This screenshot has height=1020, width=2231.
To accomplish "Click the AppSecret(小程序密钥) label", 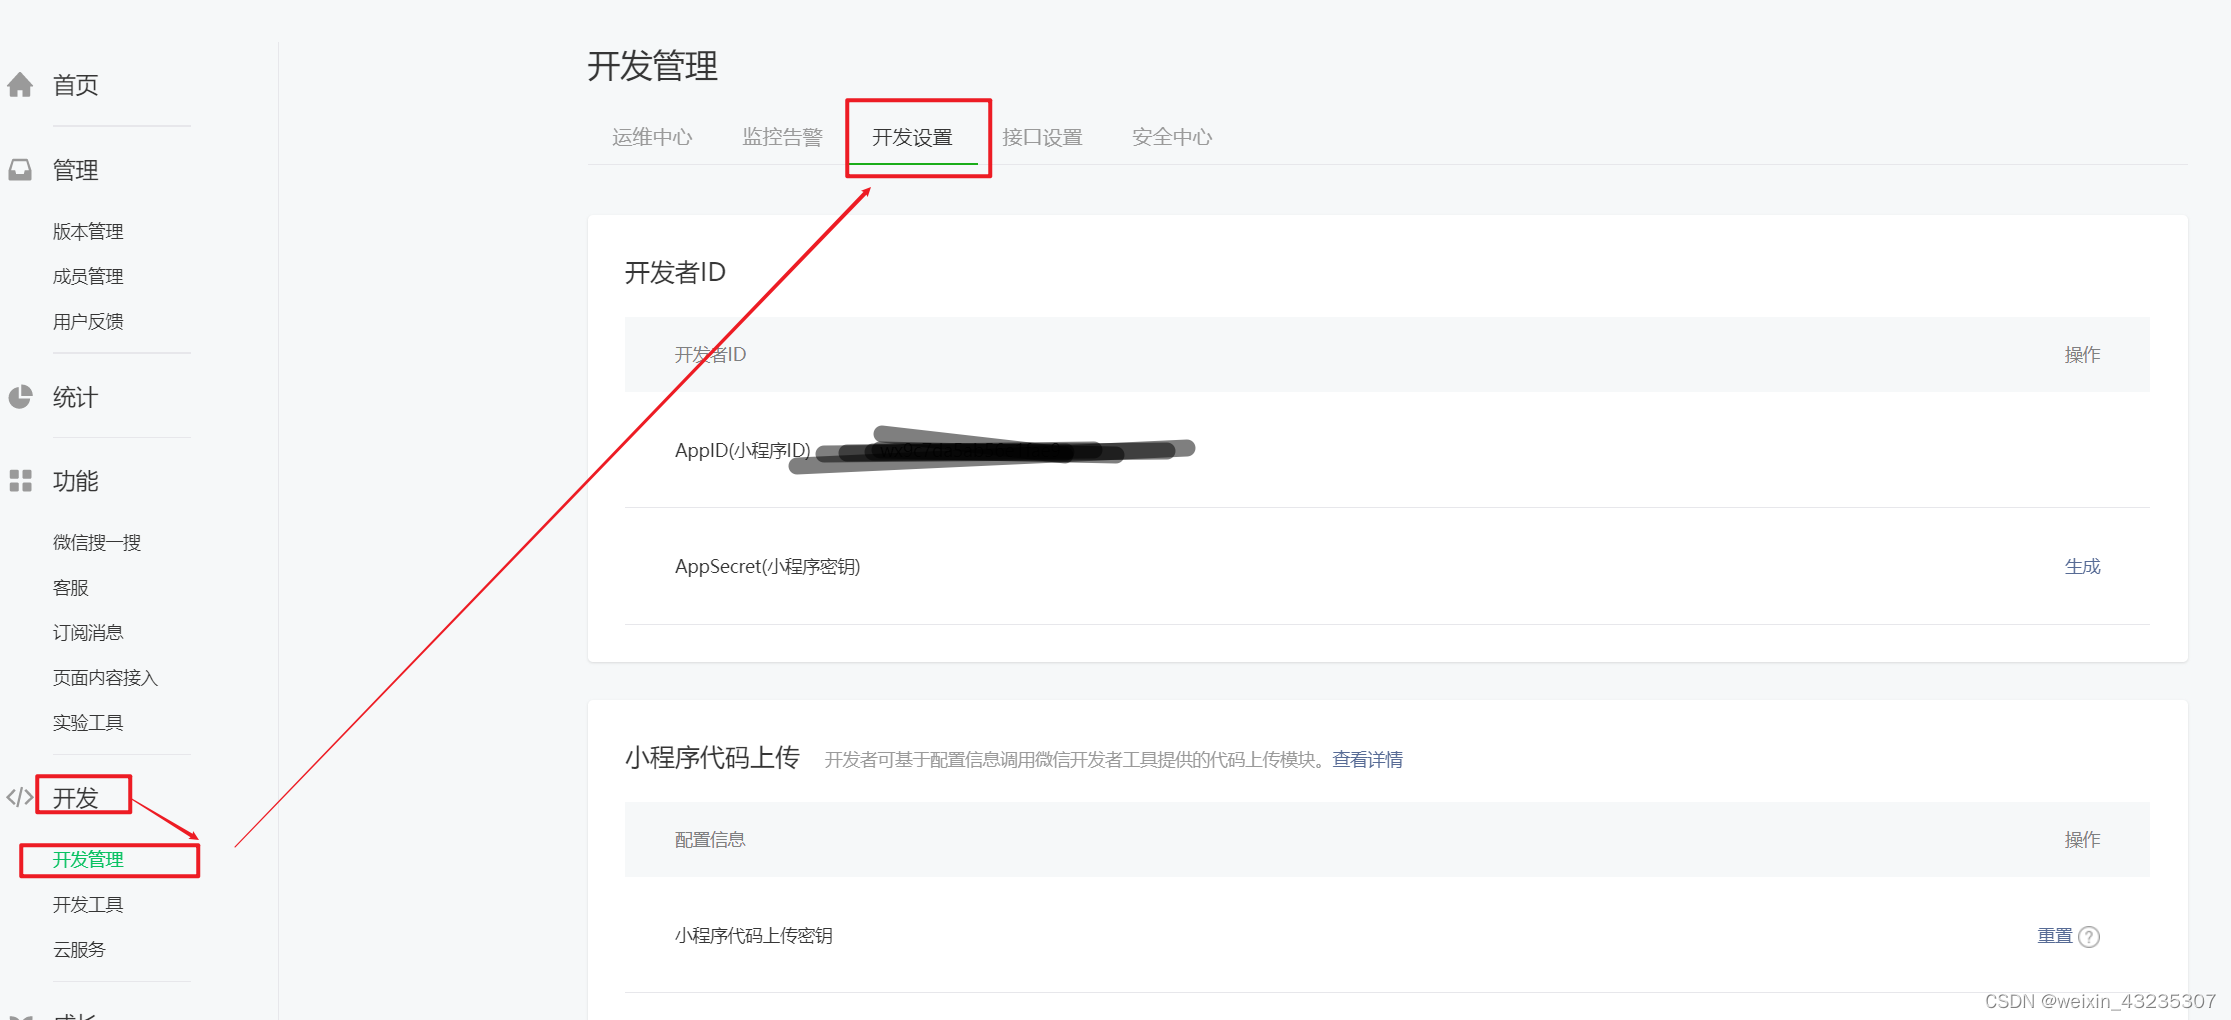I will [767, 566].
